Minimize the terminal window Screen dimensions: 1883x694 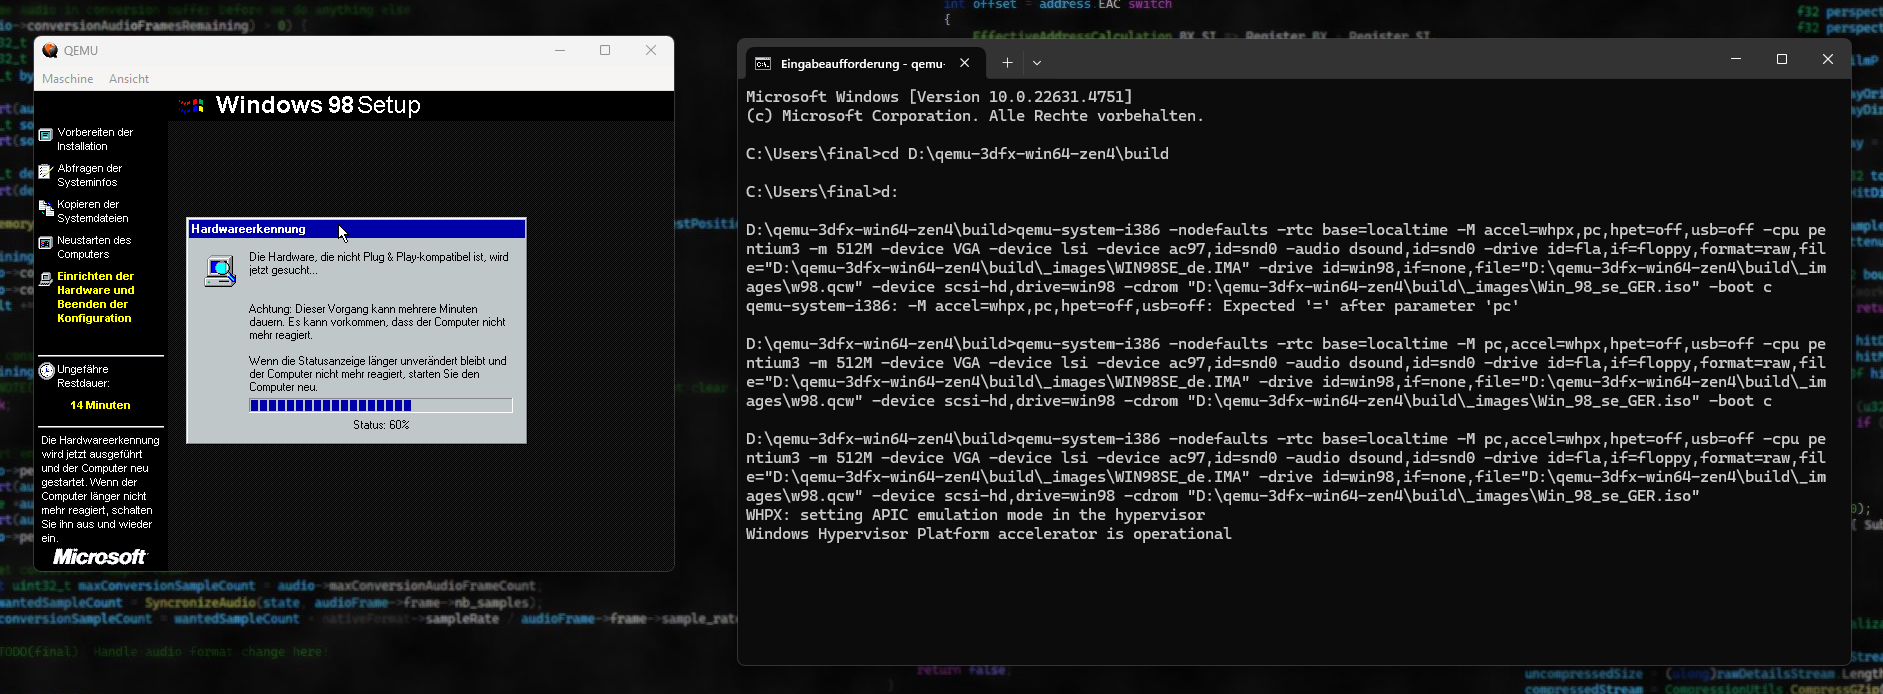(1736, 59)
